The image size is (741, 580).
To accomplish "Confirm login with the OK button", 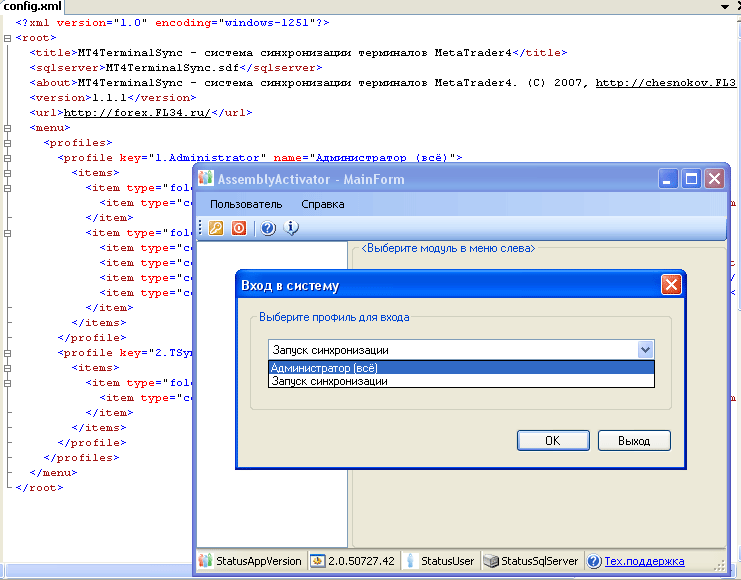I will [x=553, y=441].
